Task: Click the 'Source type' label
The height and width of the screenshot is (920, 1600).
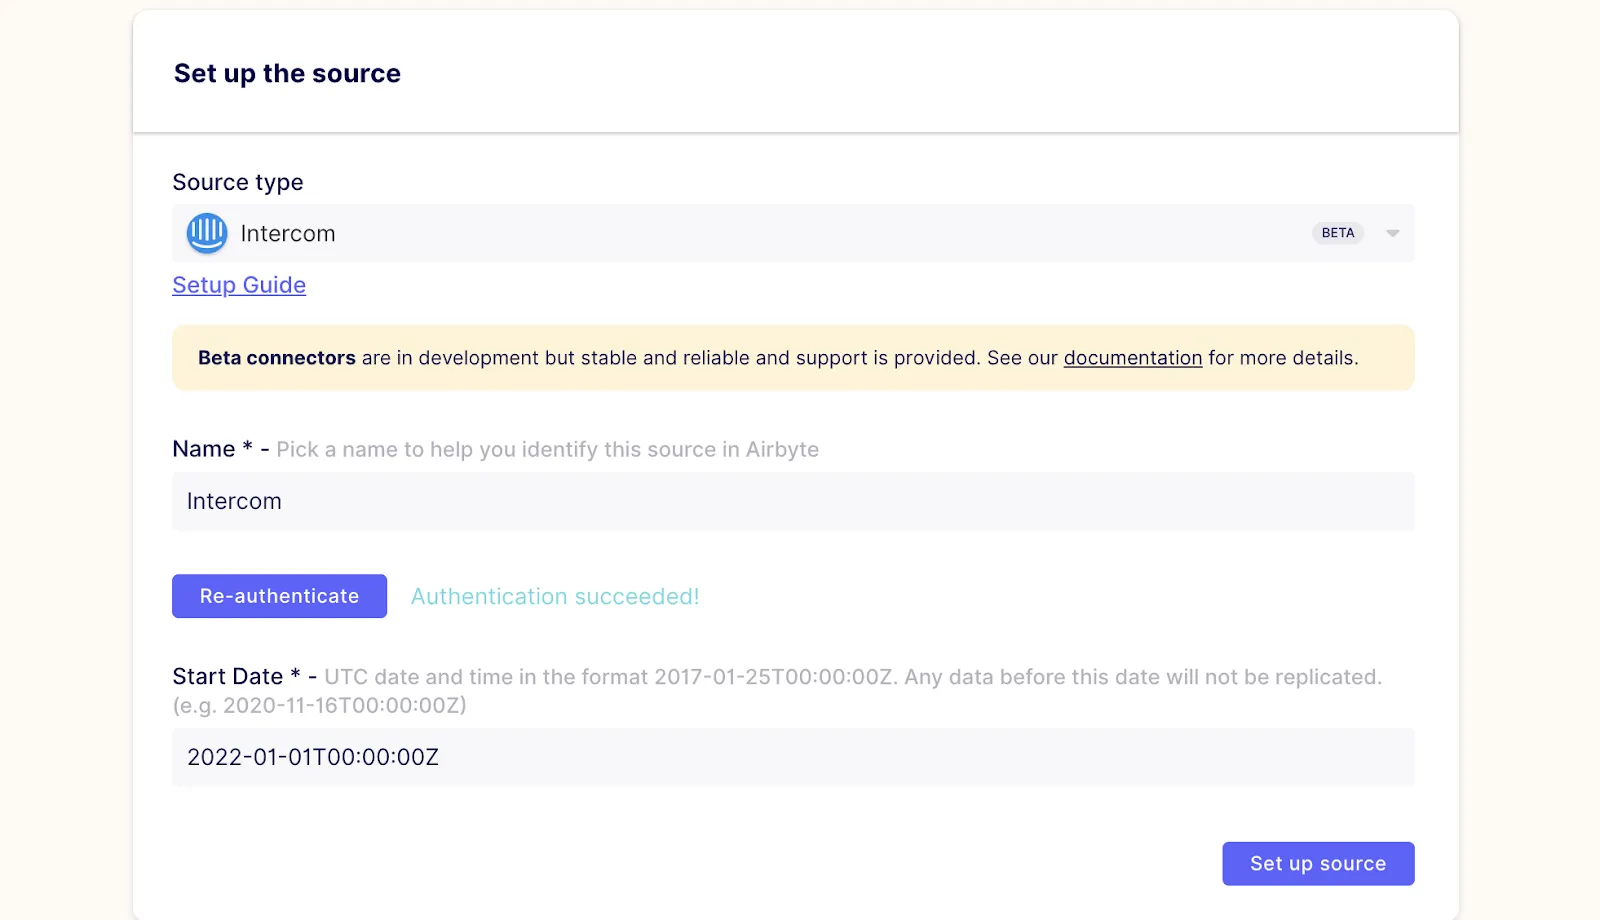Action: 238,182
